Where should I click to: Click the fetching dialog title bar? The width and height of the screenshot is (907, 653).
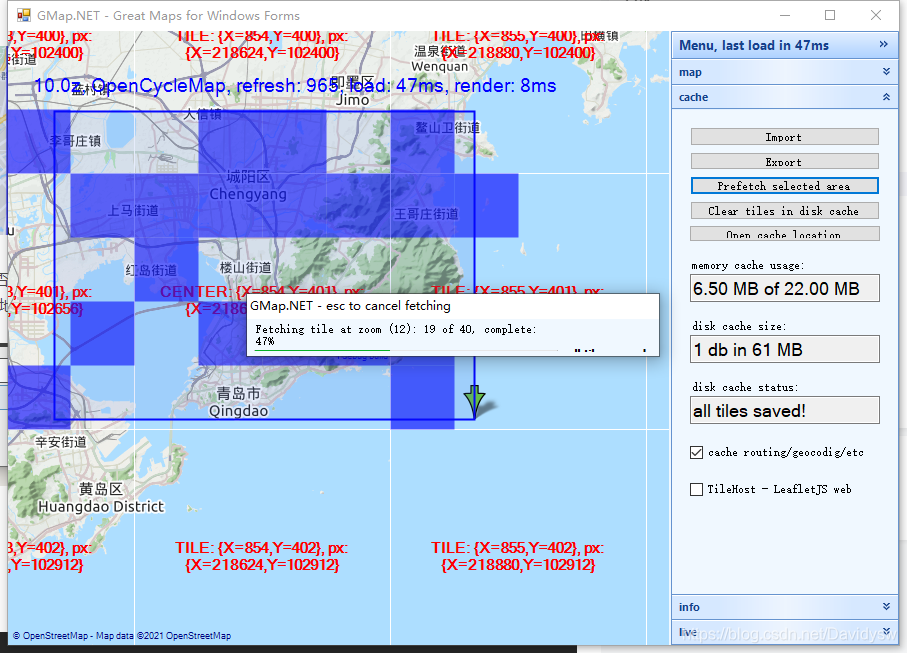pyautogui.click(x=453, y=306)
